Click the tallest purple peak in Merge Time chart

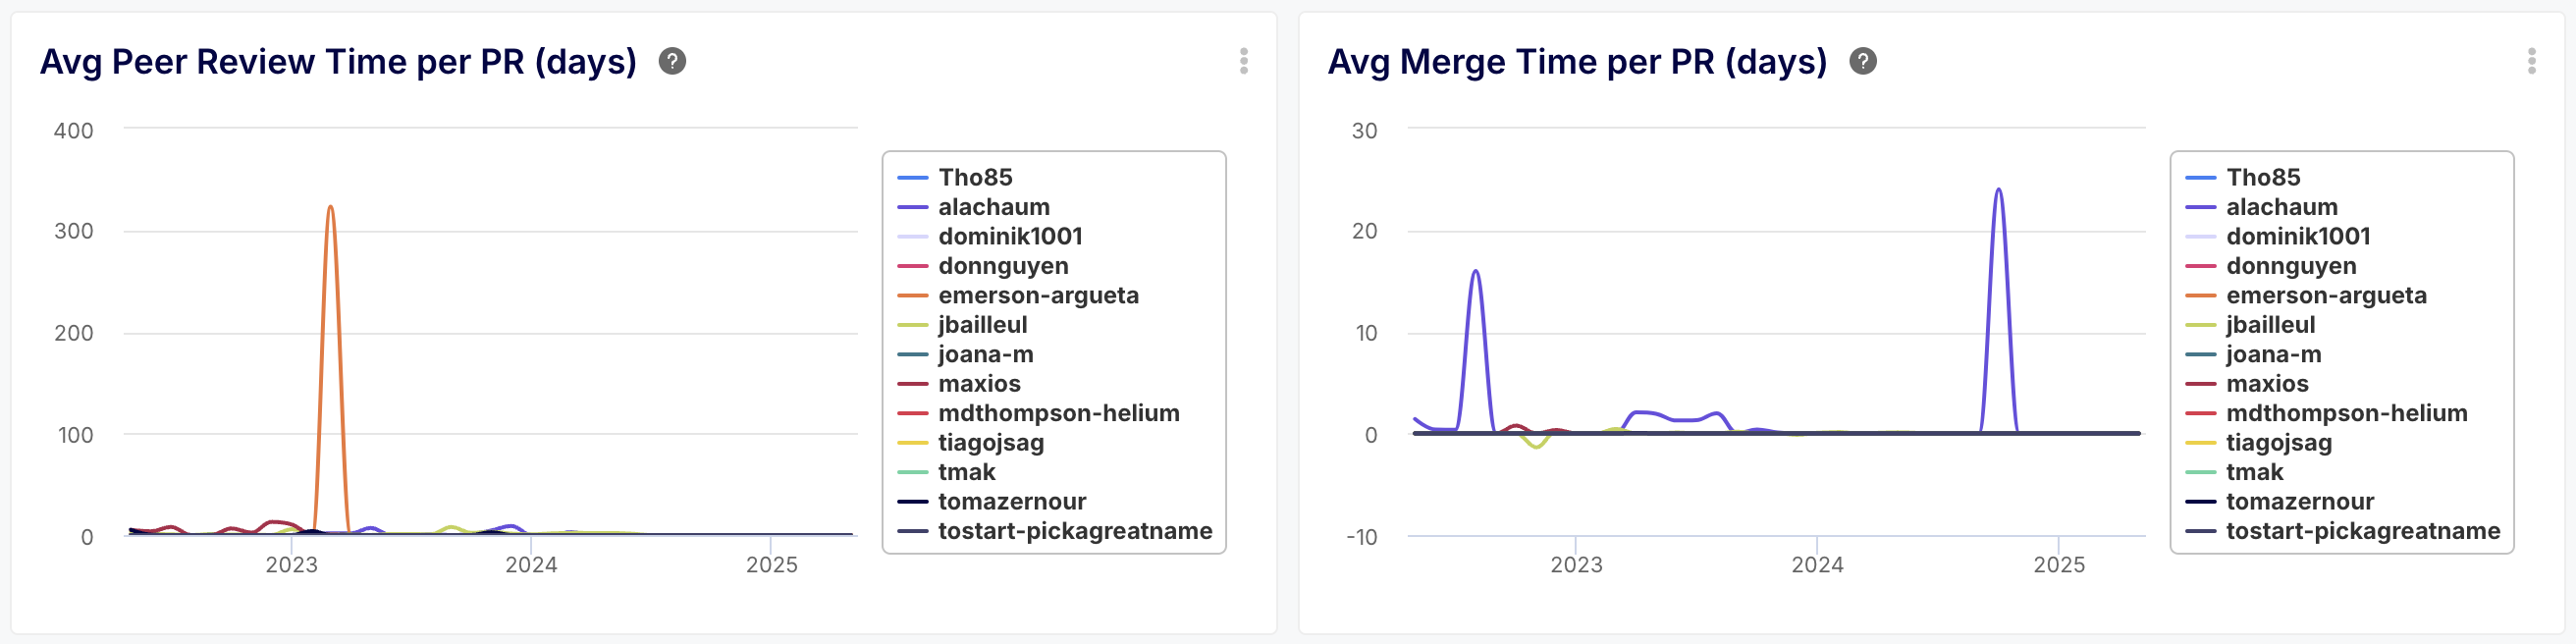1998,190
